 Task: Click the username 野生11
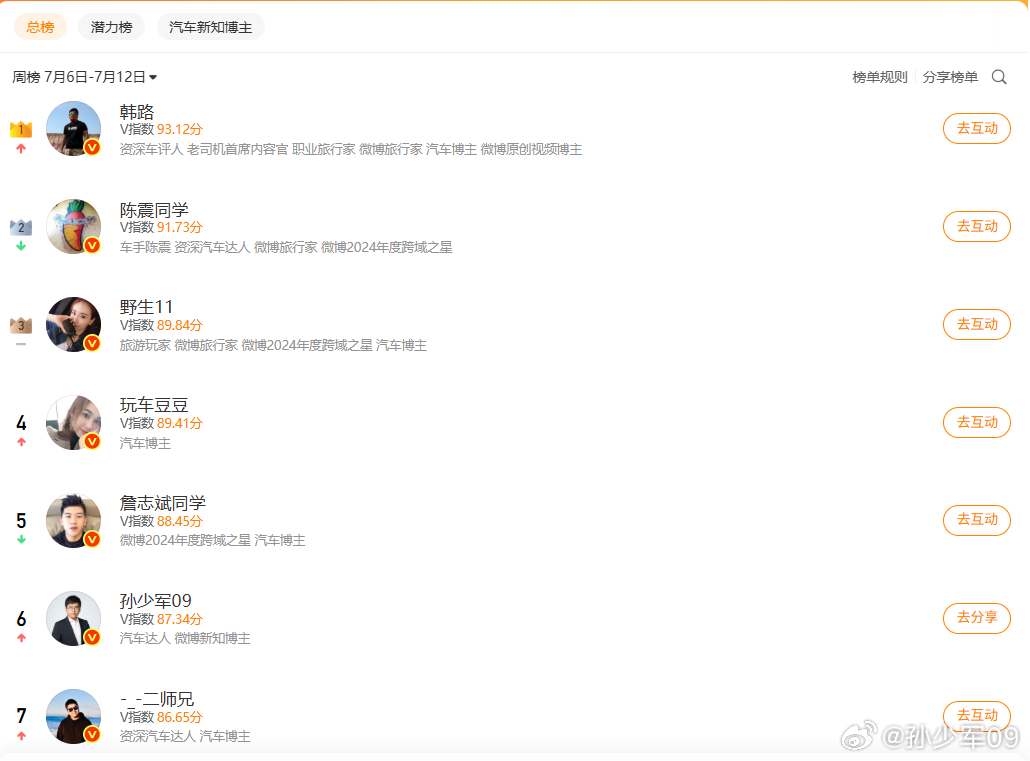pyautogui.click(x=146, y=307)
